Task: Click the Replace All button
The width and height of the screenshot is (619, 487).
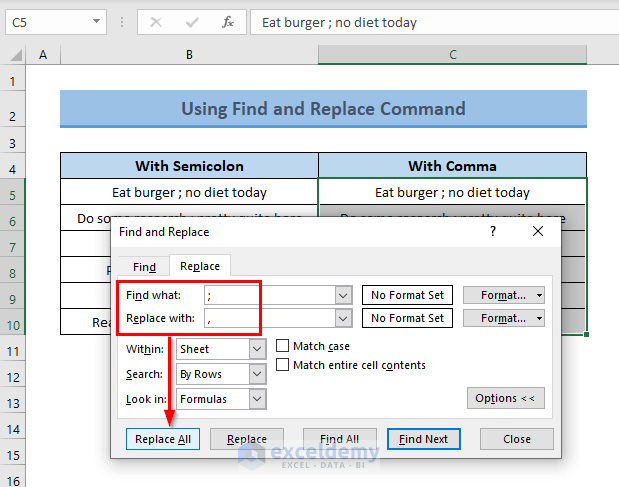Action: click(x=163, y=439)
